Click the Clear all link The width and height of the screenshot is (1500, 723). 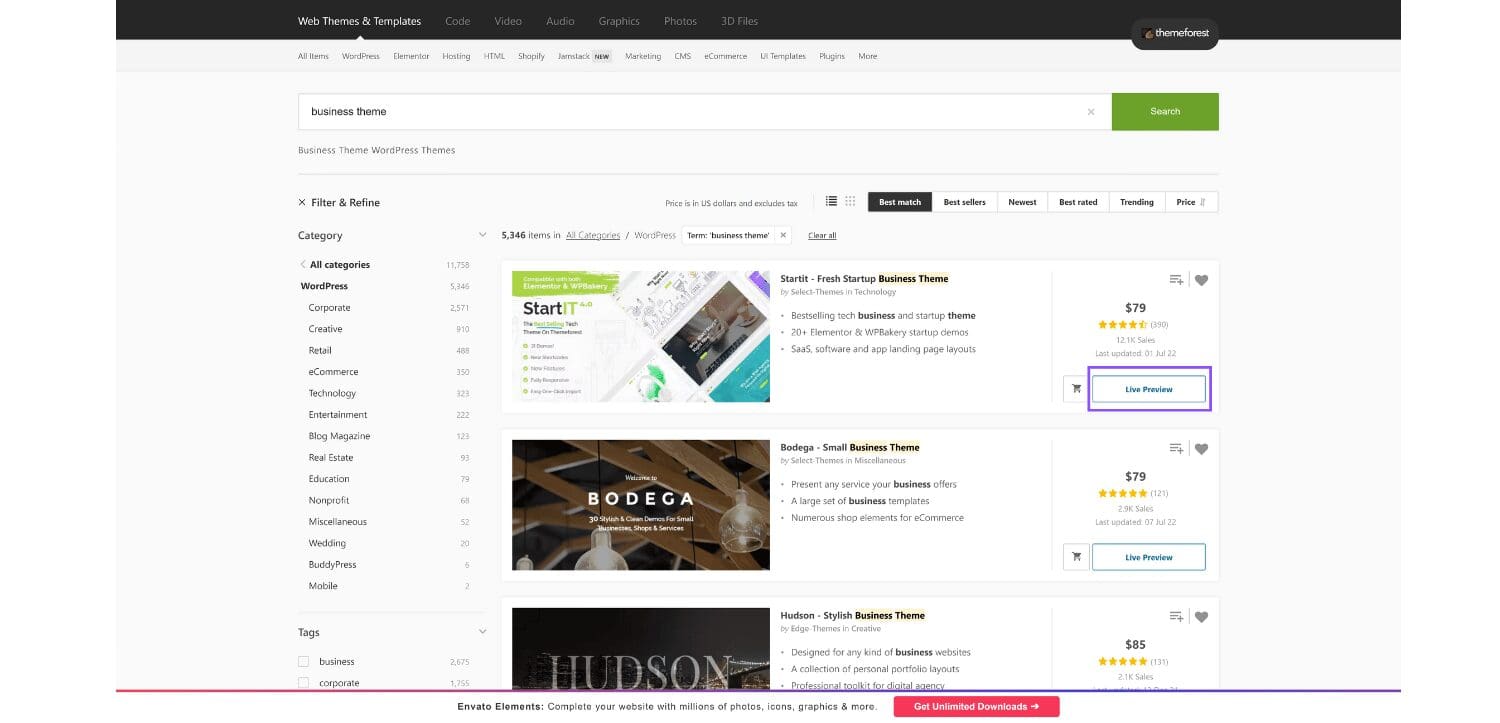click(x=822, y=235)
